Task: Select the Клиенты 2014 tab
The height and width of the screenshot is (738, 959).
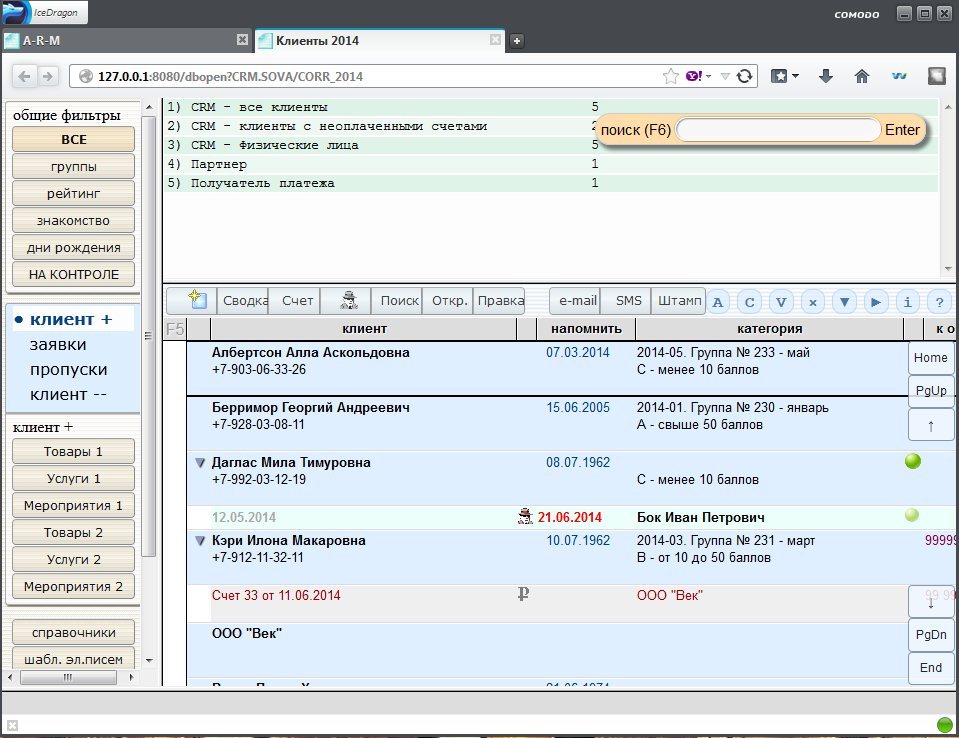Action: coord(380,40)
